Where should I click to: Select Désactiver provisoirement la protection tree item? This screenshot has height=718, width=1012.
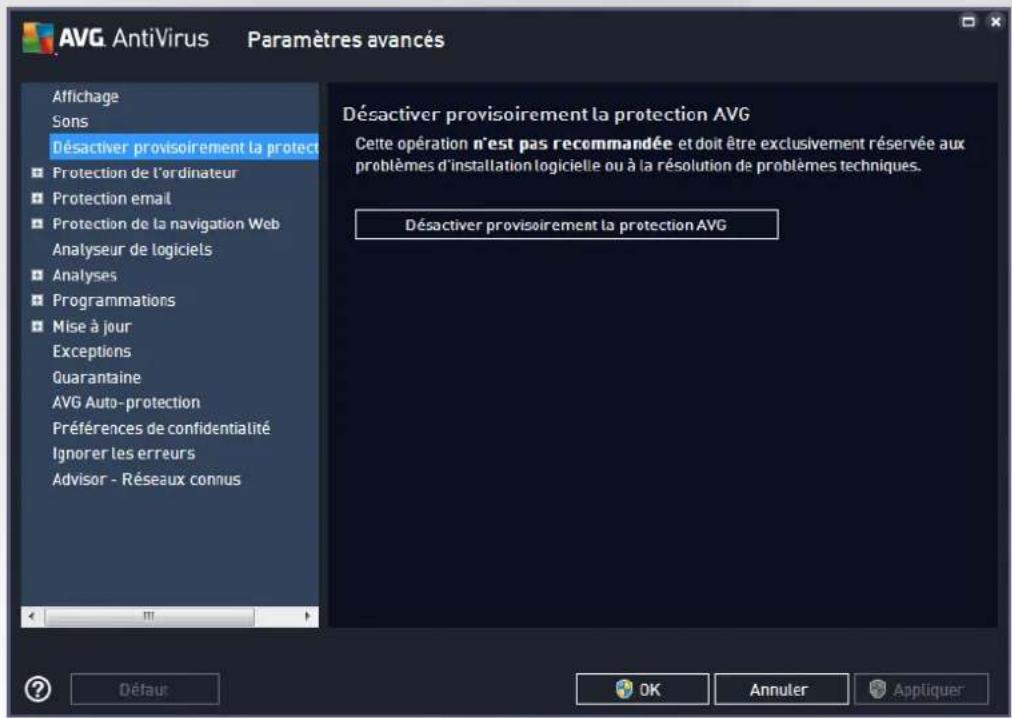(185, 147)
